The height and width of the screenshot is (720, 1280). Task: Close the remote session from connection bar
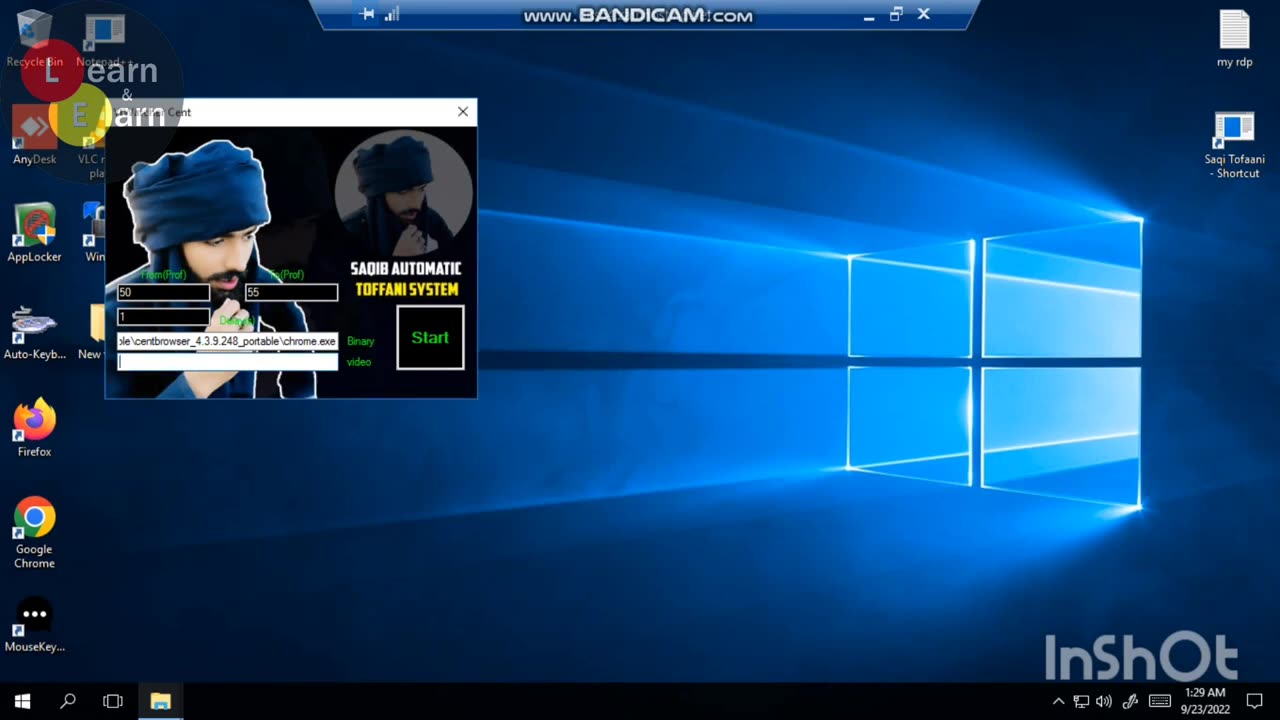(924, 14)
